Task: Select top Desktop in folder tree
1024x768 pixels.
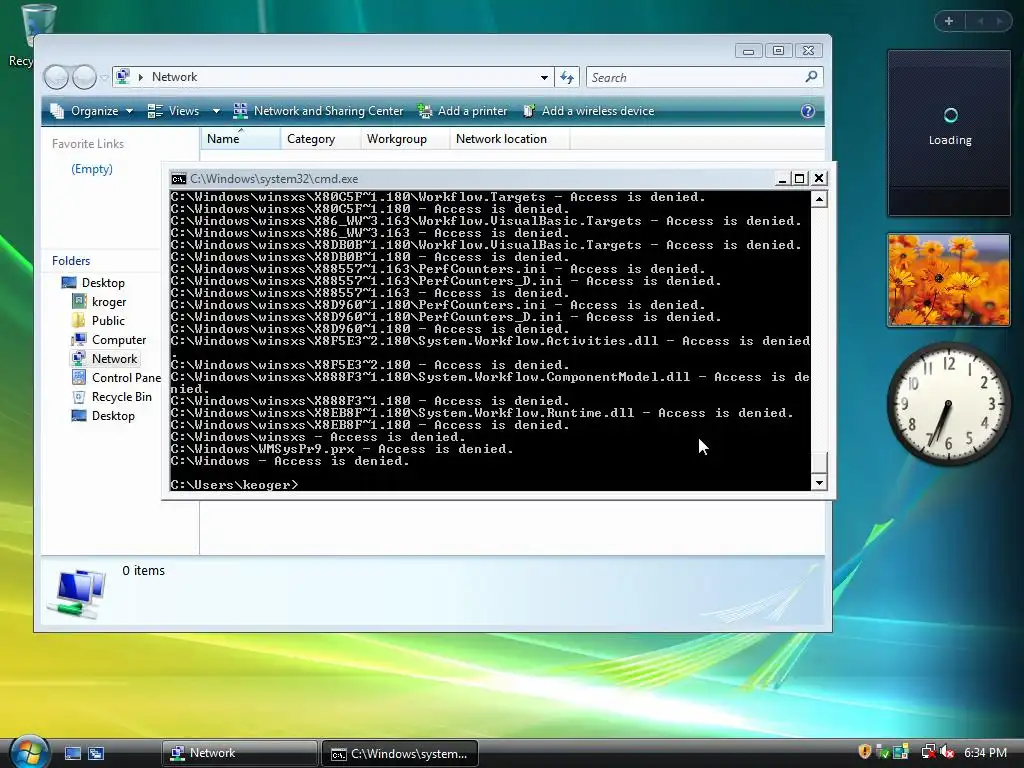Action: pos(93,283)
